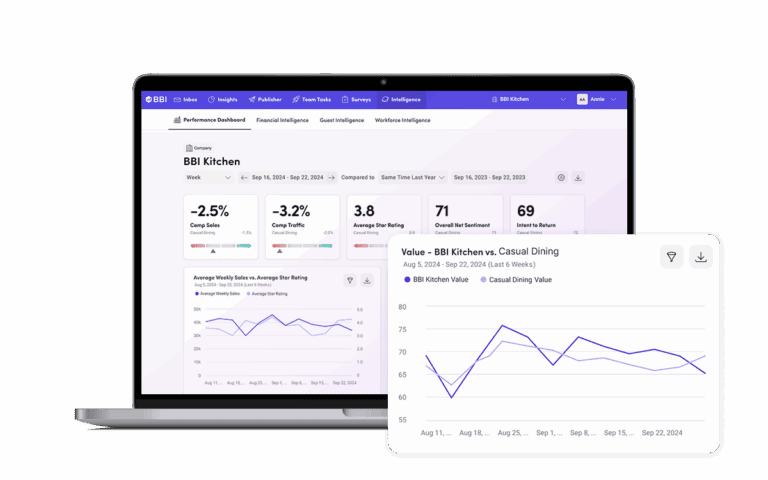Download the Value chart

[x=701, y=257]
